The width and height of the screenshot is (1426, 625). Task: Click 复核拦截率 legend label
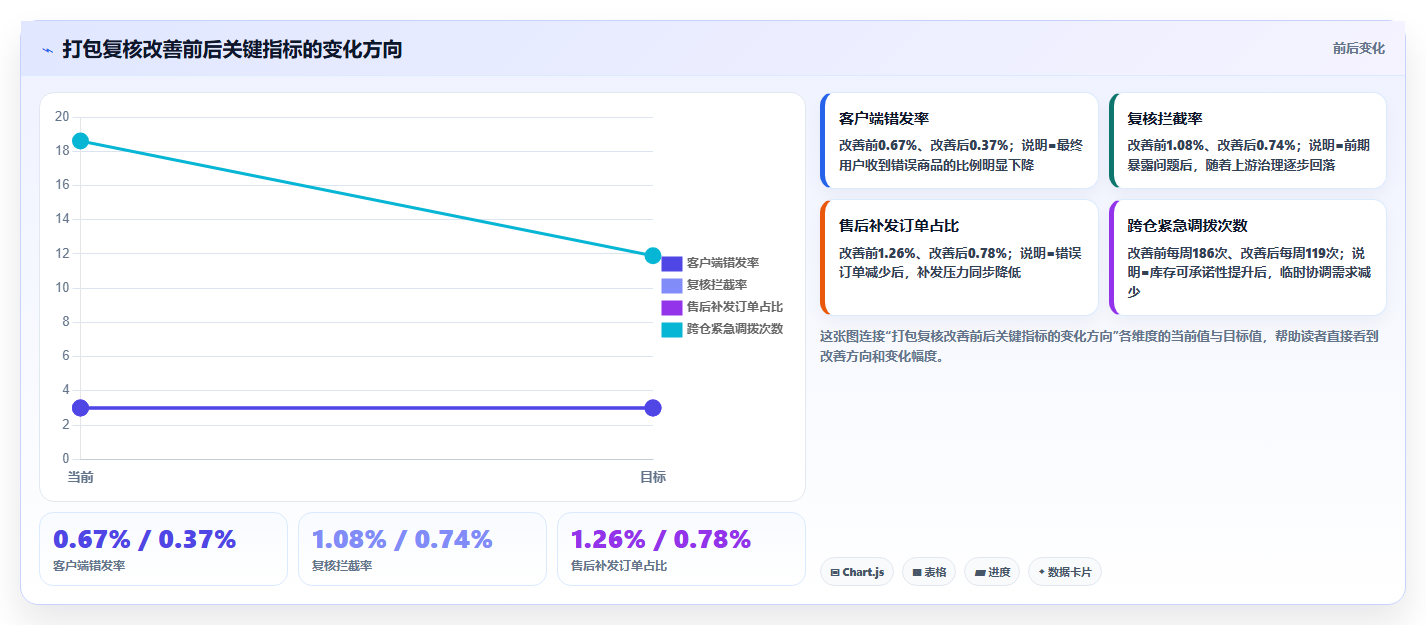coord(717,285)
